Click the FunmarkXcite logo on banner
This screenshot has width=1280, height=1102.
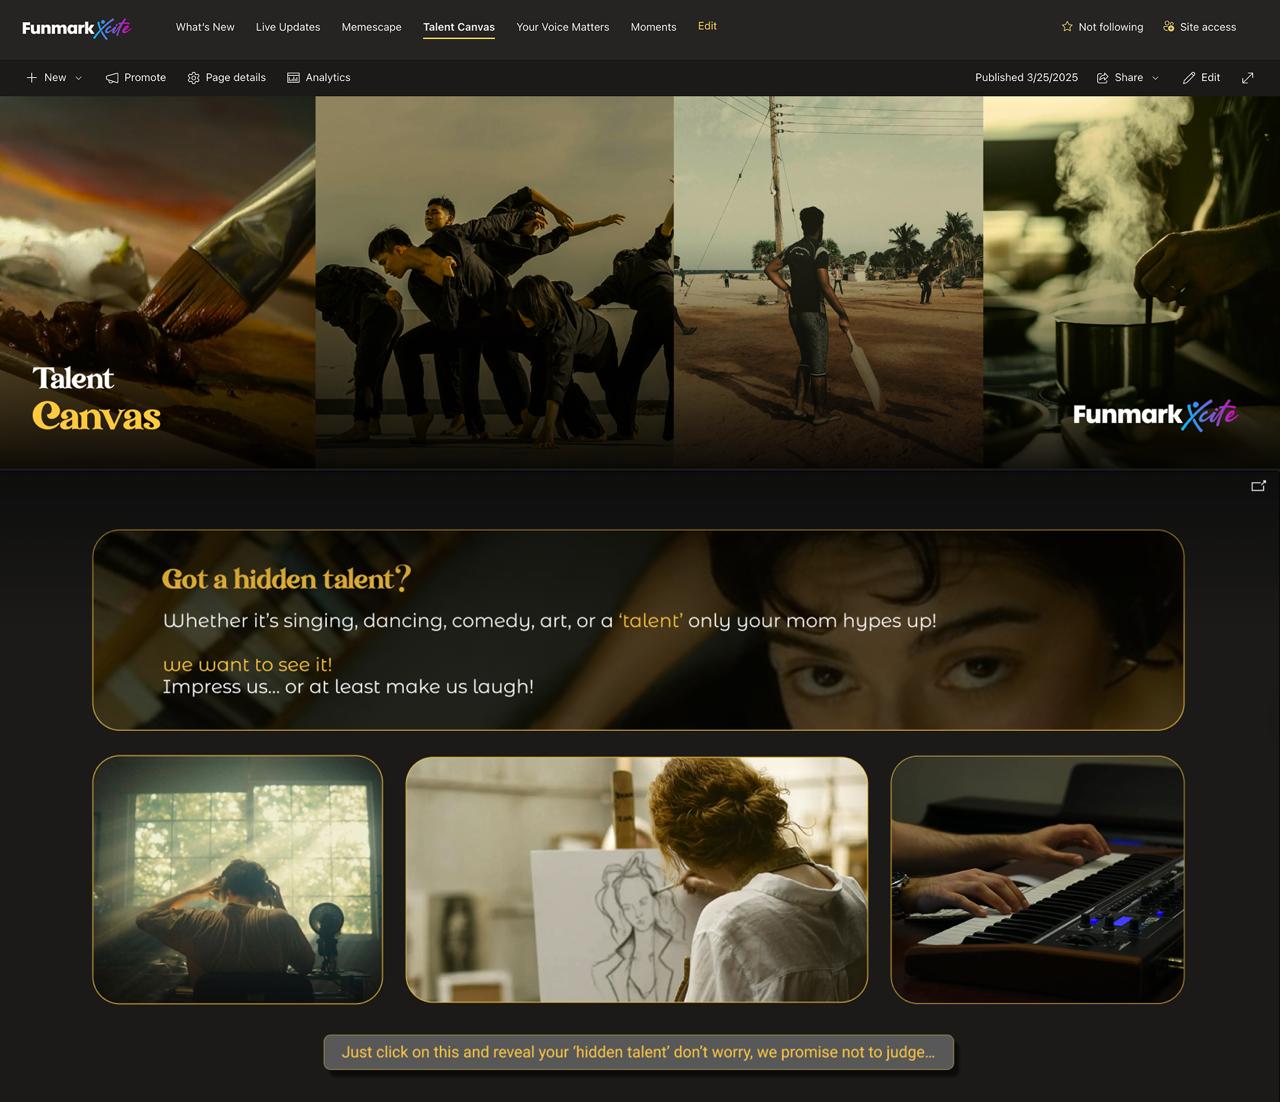[1155, 414]
